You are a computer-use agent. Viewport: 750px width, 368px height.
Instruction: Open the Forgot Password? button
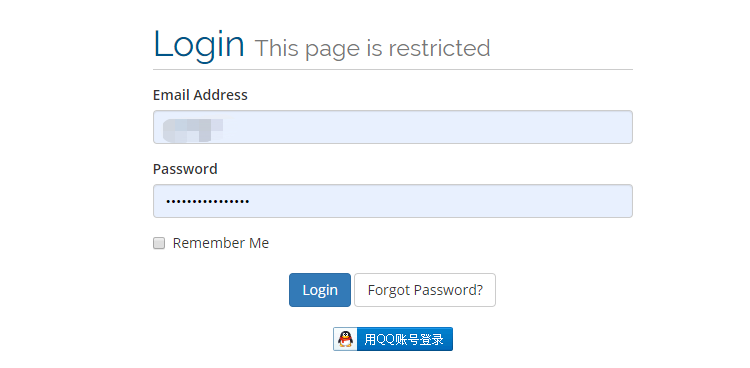pos(425,290)
